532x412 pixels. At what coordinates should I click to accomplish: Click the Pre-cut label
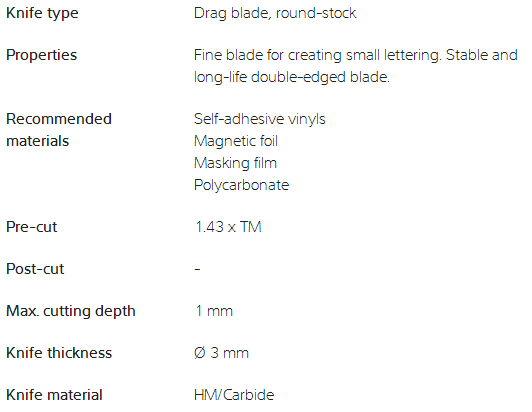click(32, 227)
